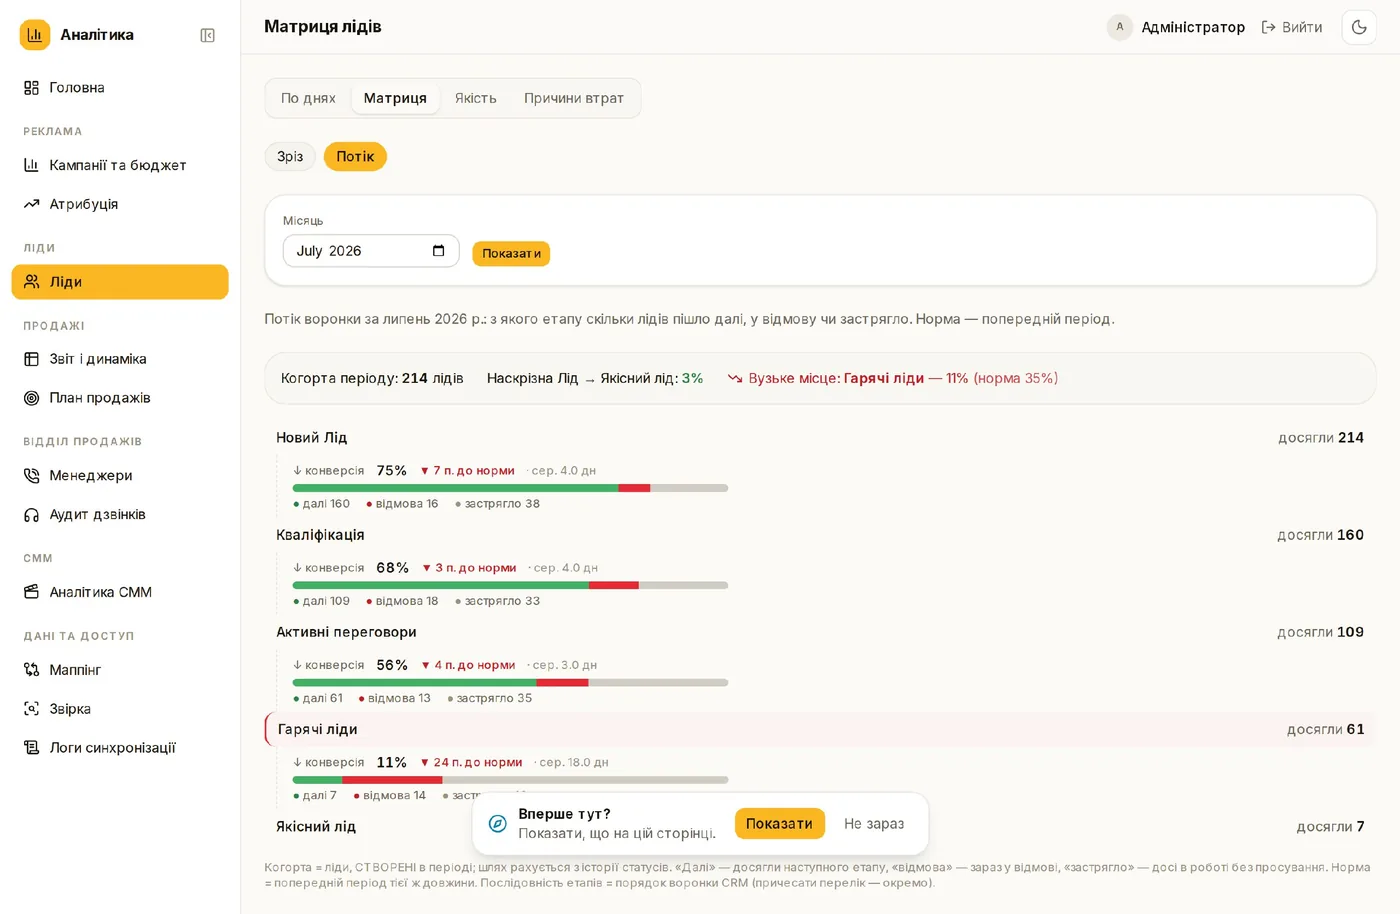Toggle dark mode moon icon

[1359, 27]
